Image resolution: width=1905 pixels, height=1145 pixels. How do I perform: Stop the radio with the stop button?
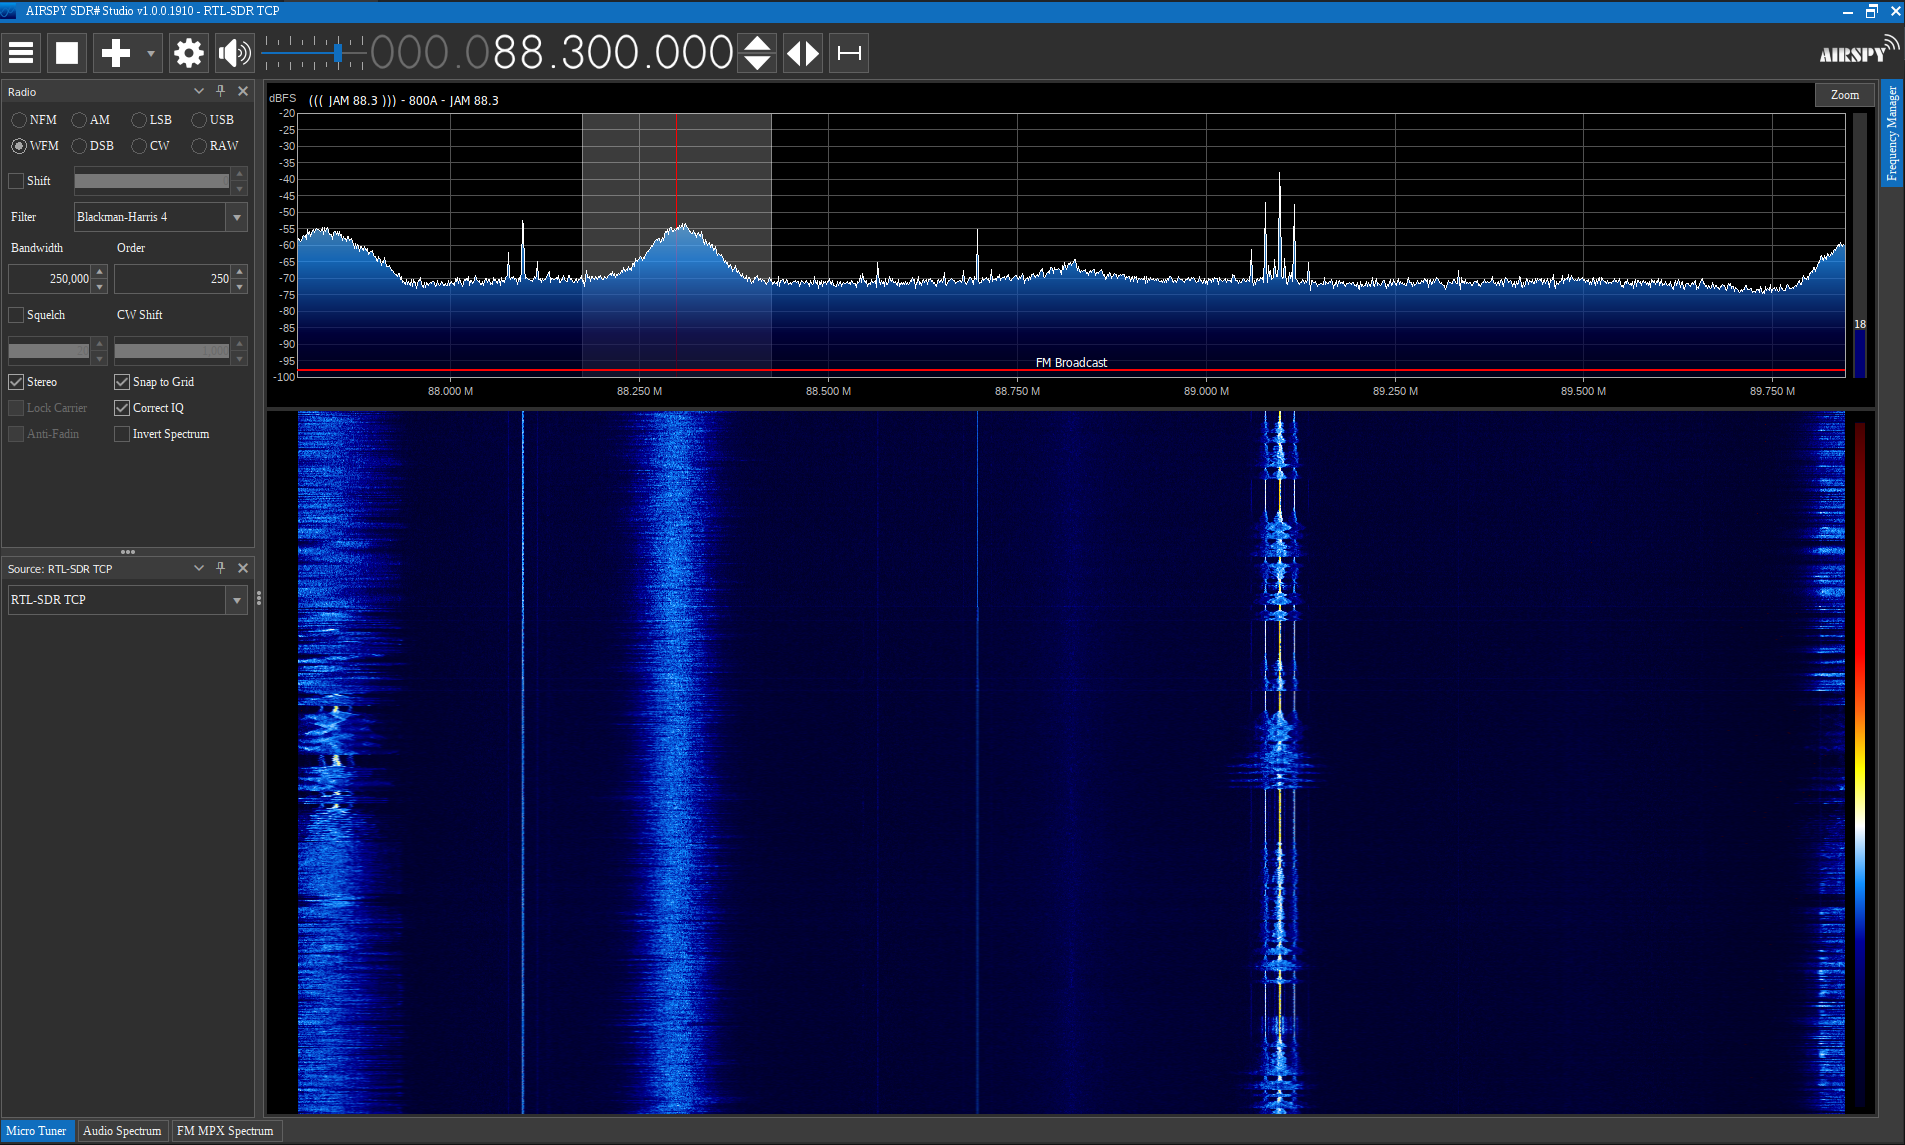(x=67, y=53)
